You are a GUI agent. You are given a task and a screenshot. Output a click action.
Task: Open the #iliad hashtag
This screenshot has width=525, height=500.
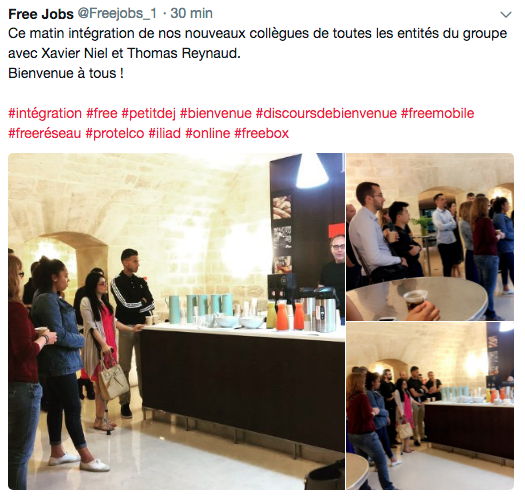click(x=164, y=134)
